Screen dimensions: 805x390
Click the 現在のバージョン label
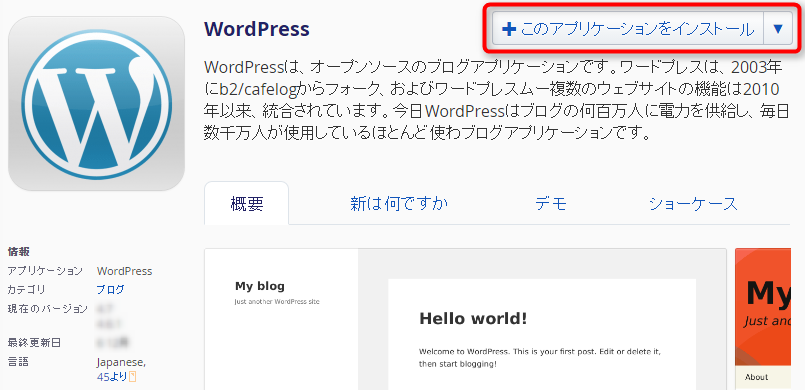[47, 308]
